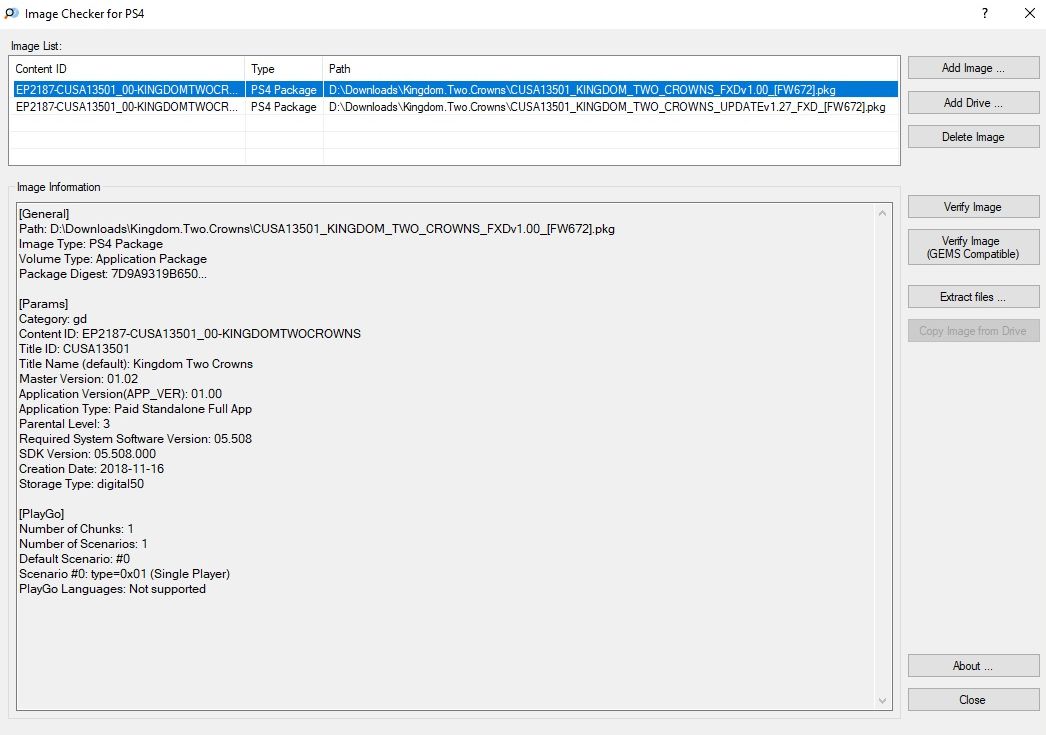Click the Image List: label
1046x735 pixels.
[x=36, y=46]
